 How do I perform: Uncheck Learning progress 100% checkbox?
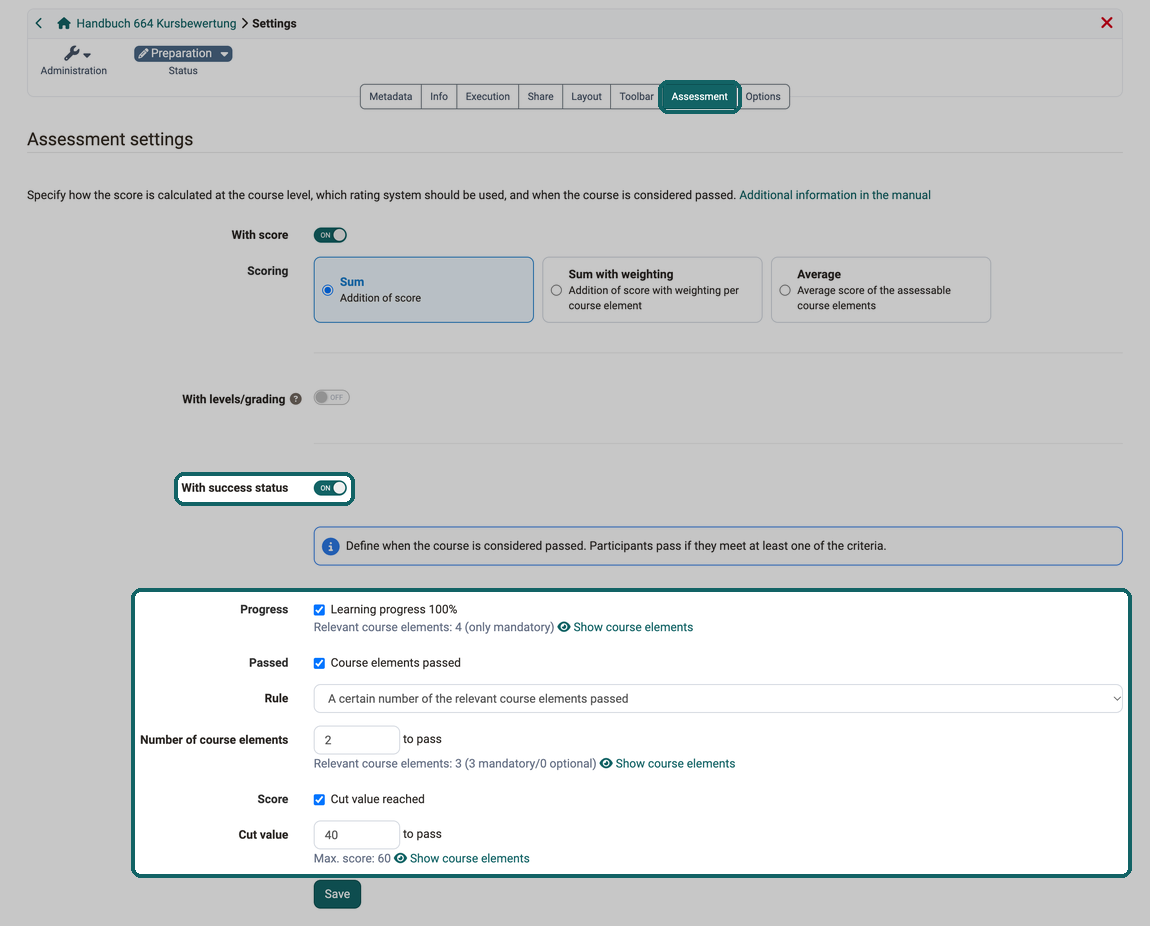click(x=319, y=610)
